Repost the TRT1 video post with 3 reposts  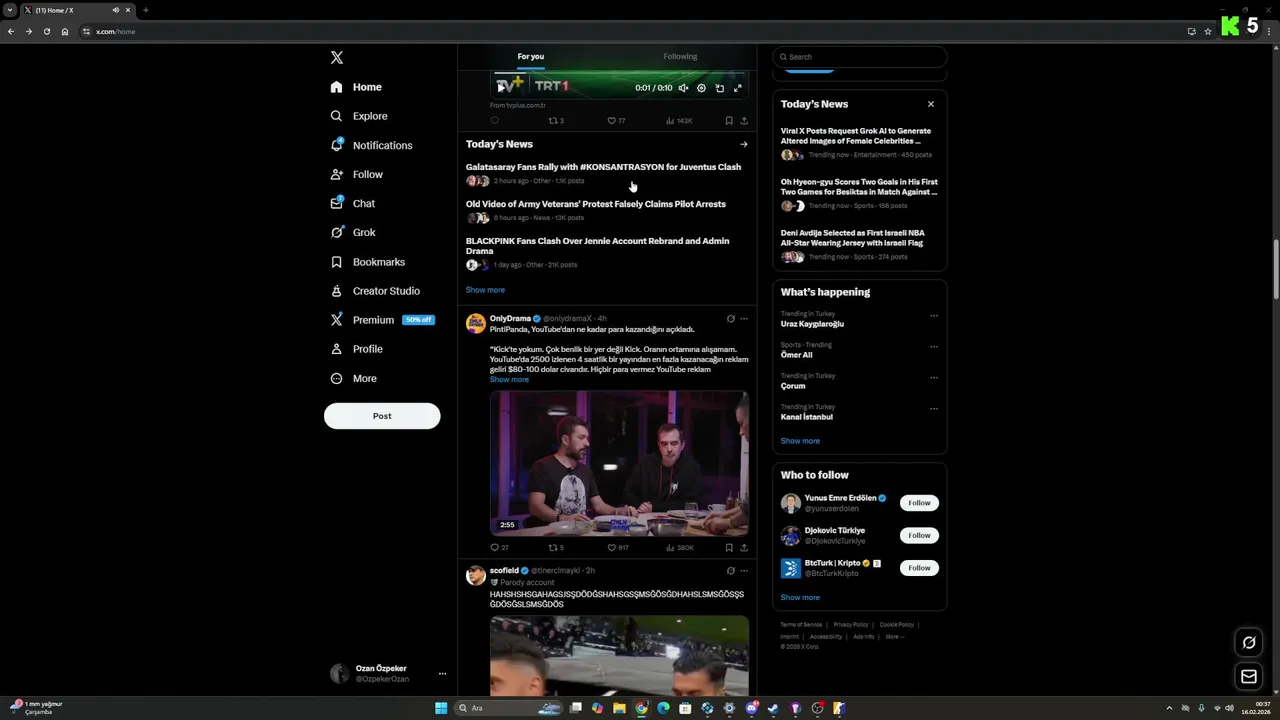(556, 121)
